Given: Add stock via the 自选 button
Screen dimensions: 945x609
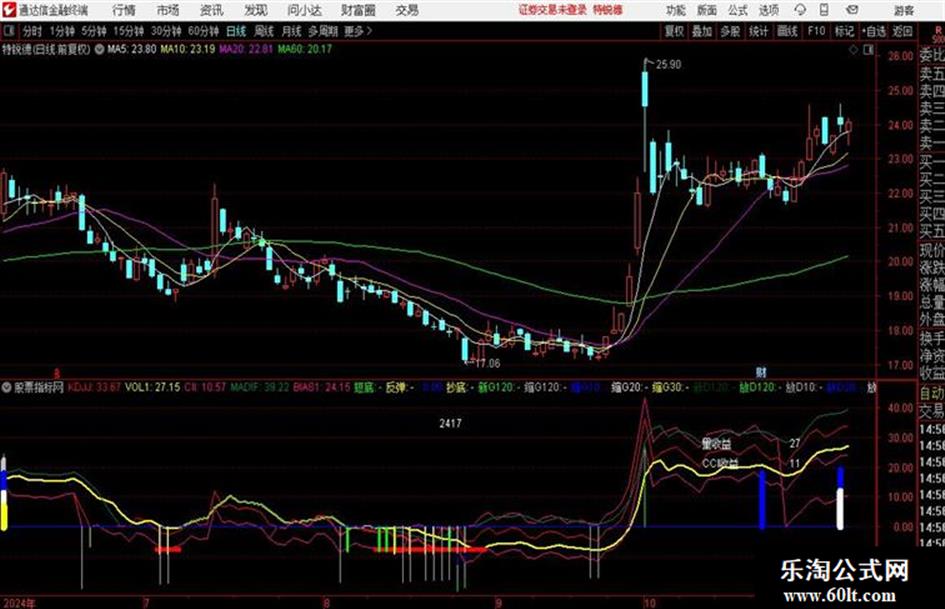Looking at the screenshot, I should point(873,31).
